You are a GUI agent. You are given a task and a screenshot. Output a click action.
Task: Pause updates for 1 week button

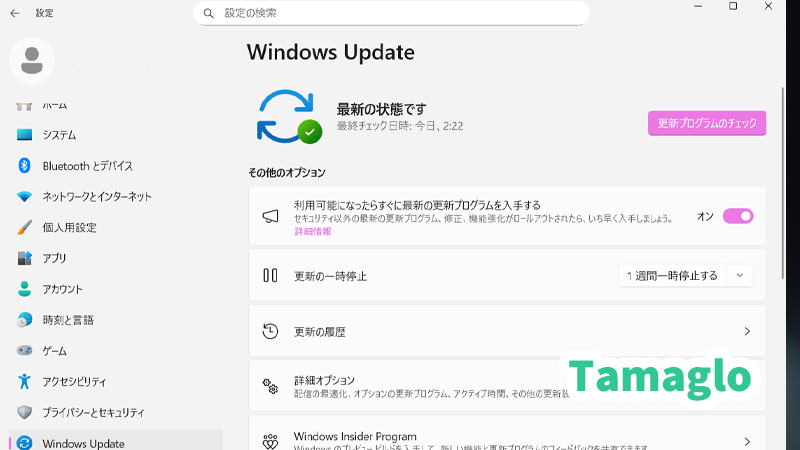coord(672,276)
